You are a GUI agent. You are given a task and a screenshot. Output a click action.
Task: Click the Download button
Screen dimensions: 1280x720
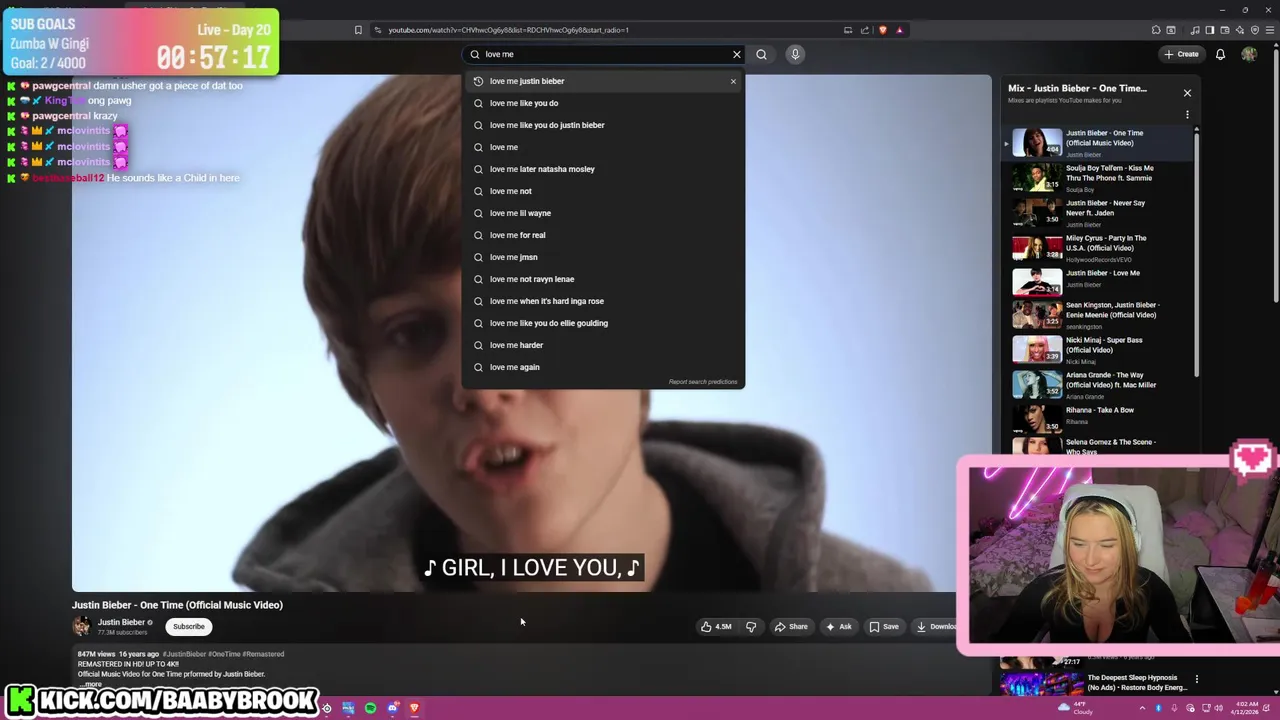point(934,626)
